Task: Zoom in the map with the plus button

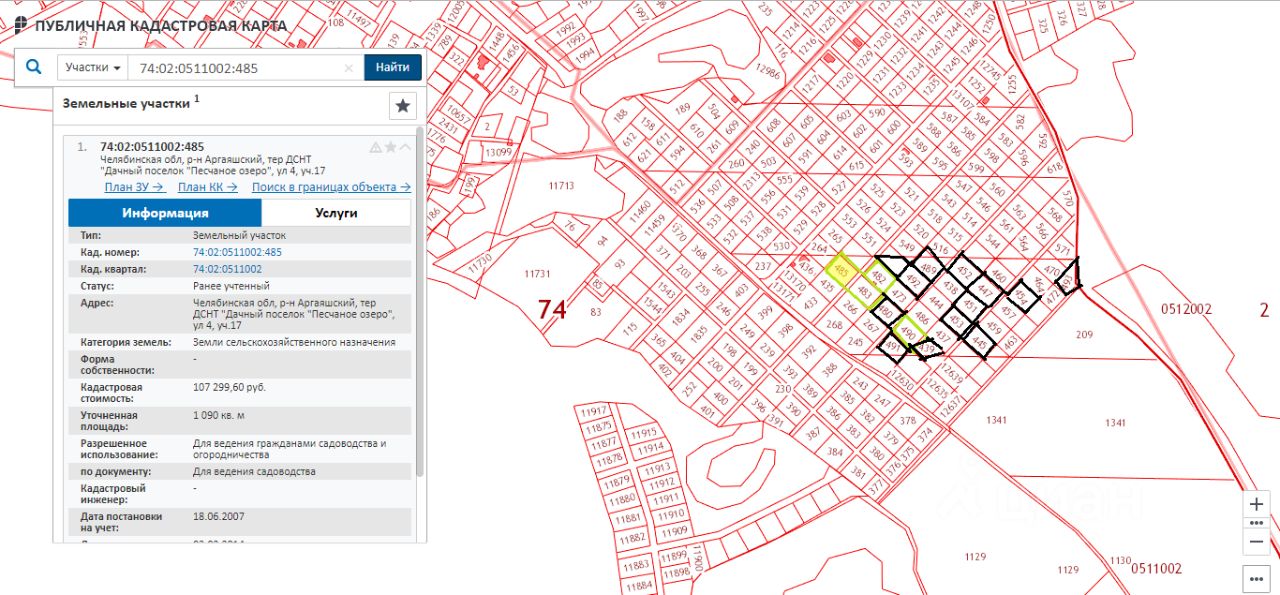Action: tap(1257, 504)
